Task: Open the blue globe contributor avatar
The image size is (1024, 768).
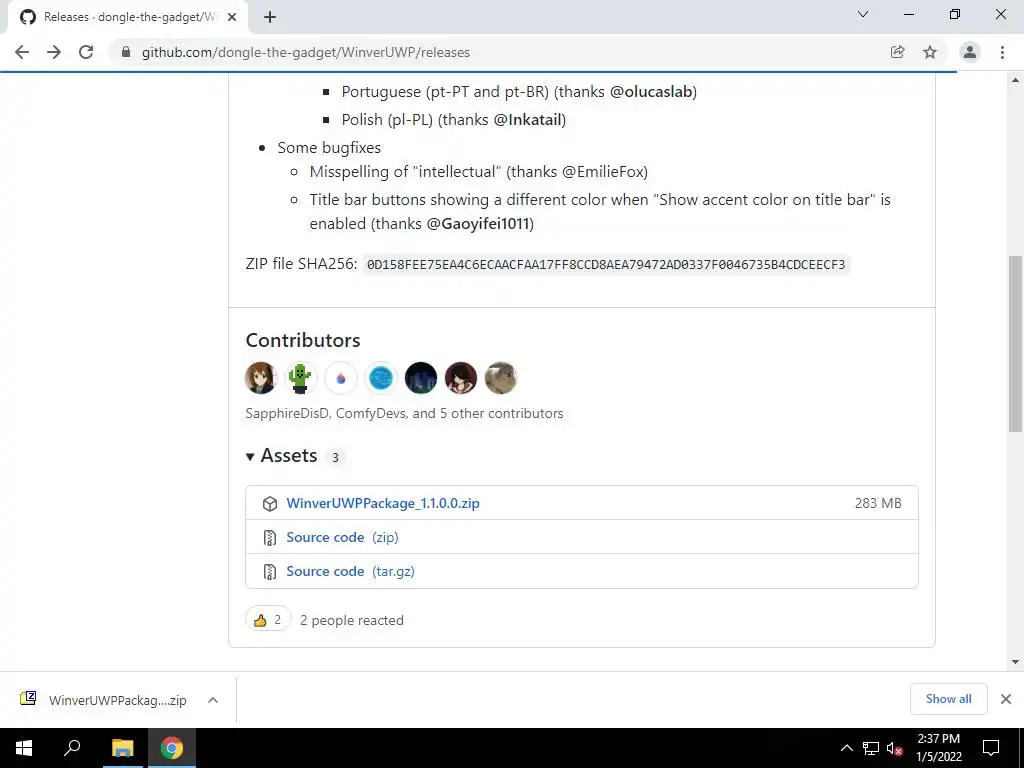Action: point(381,378)
